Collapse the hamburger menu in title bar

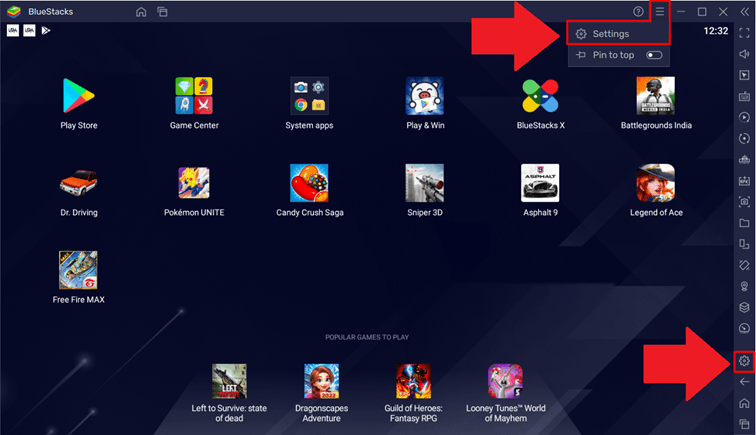pos(660,11)
